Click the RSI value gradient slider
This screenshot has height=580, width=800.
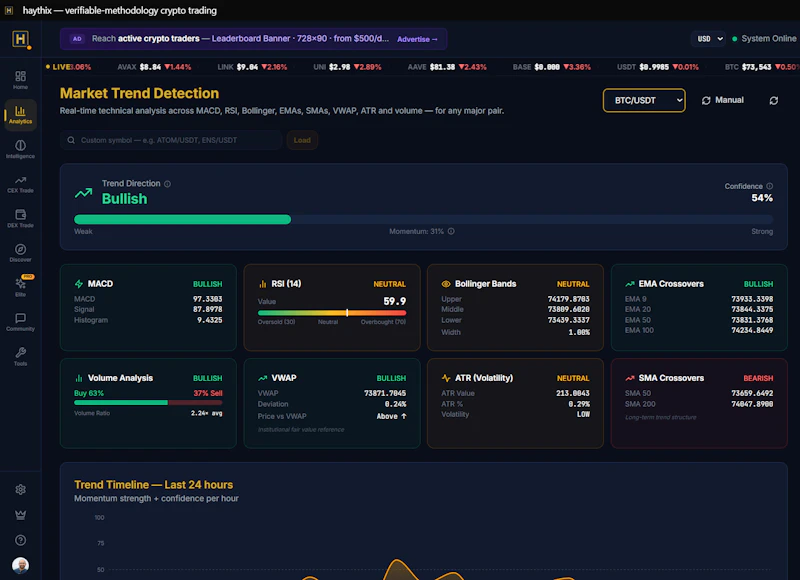coord(332,313)
